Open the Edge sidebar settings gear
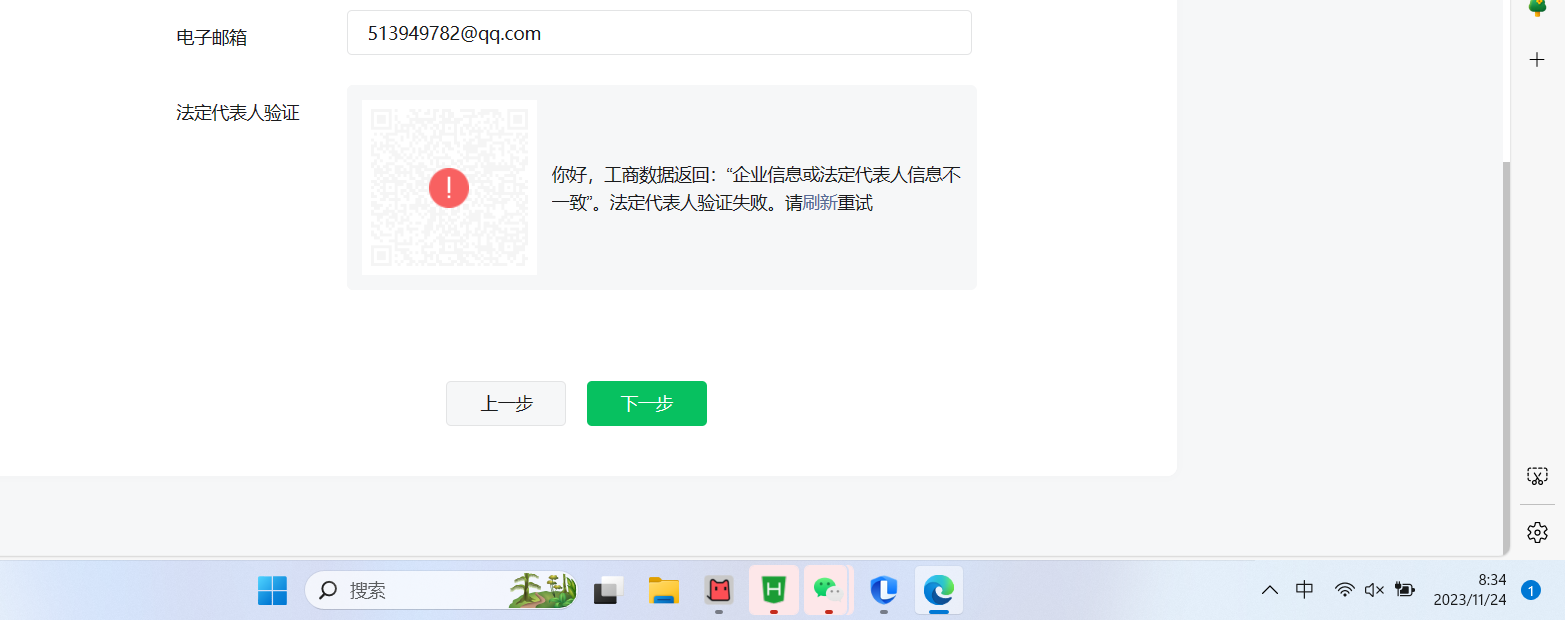The image size is (1565, 620). pos(1538,532)
